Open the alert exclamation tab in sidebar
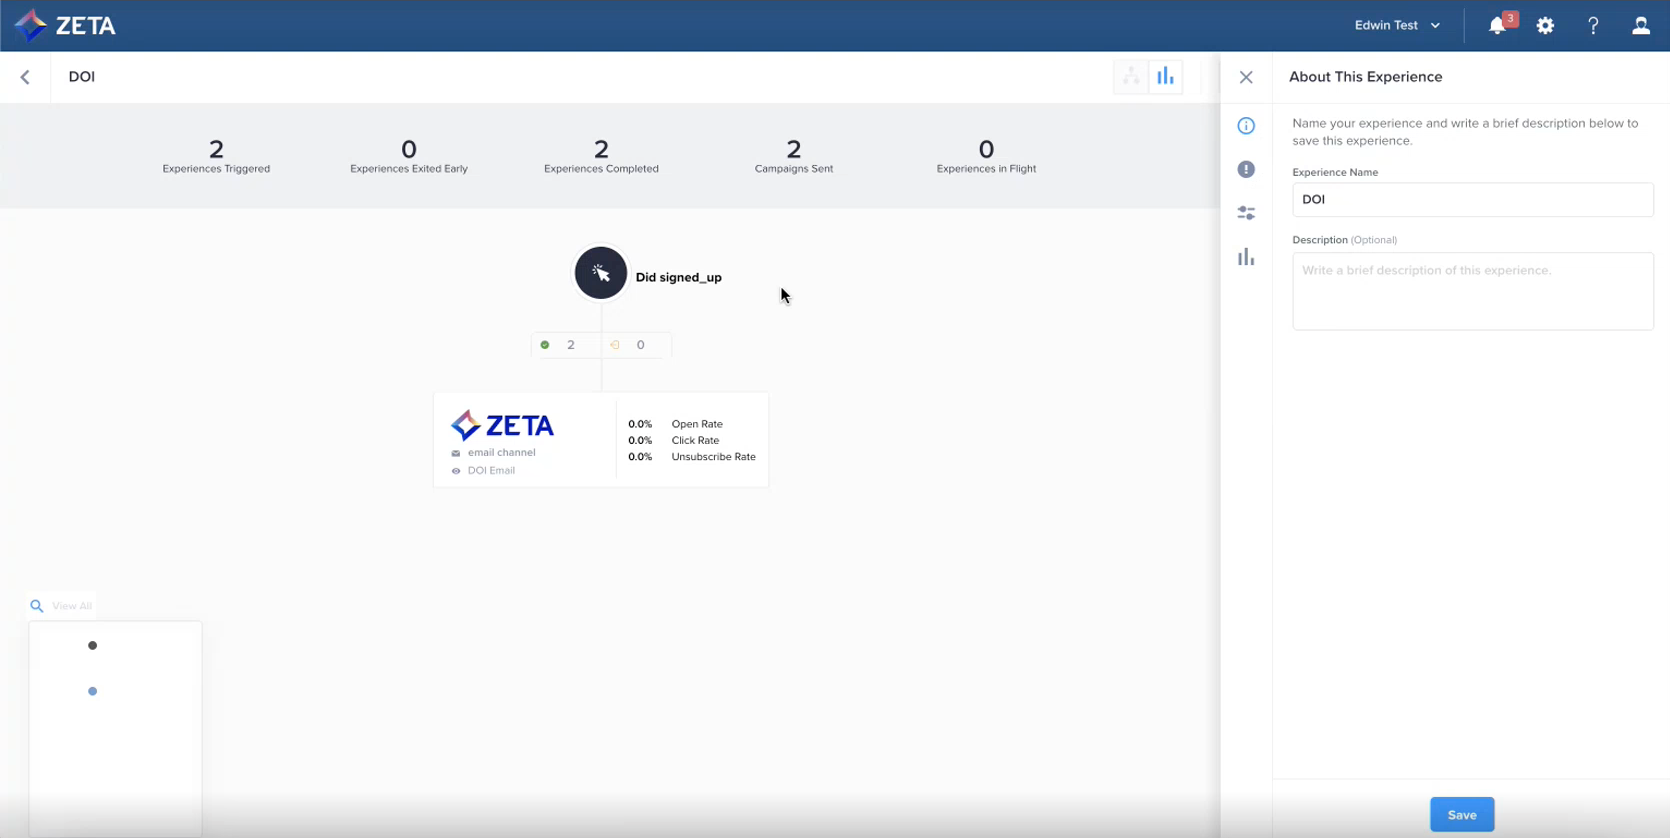The height and width of the screenshot is (838, 1670). [x=1246, y=170]
